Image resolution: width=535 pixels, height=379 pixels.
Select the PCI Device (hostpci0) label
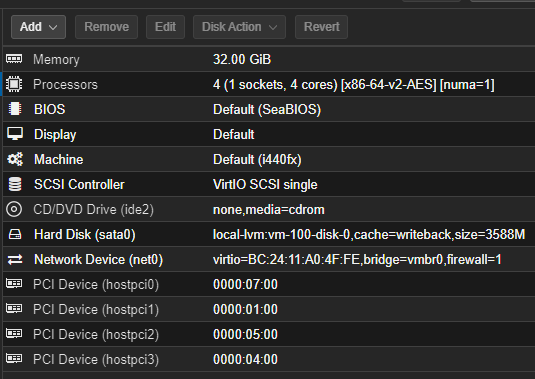click(x=96, y=285)
